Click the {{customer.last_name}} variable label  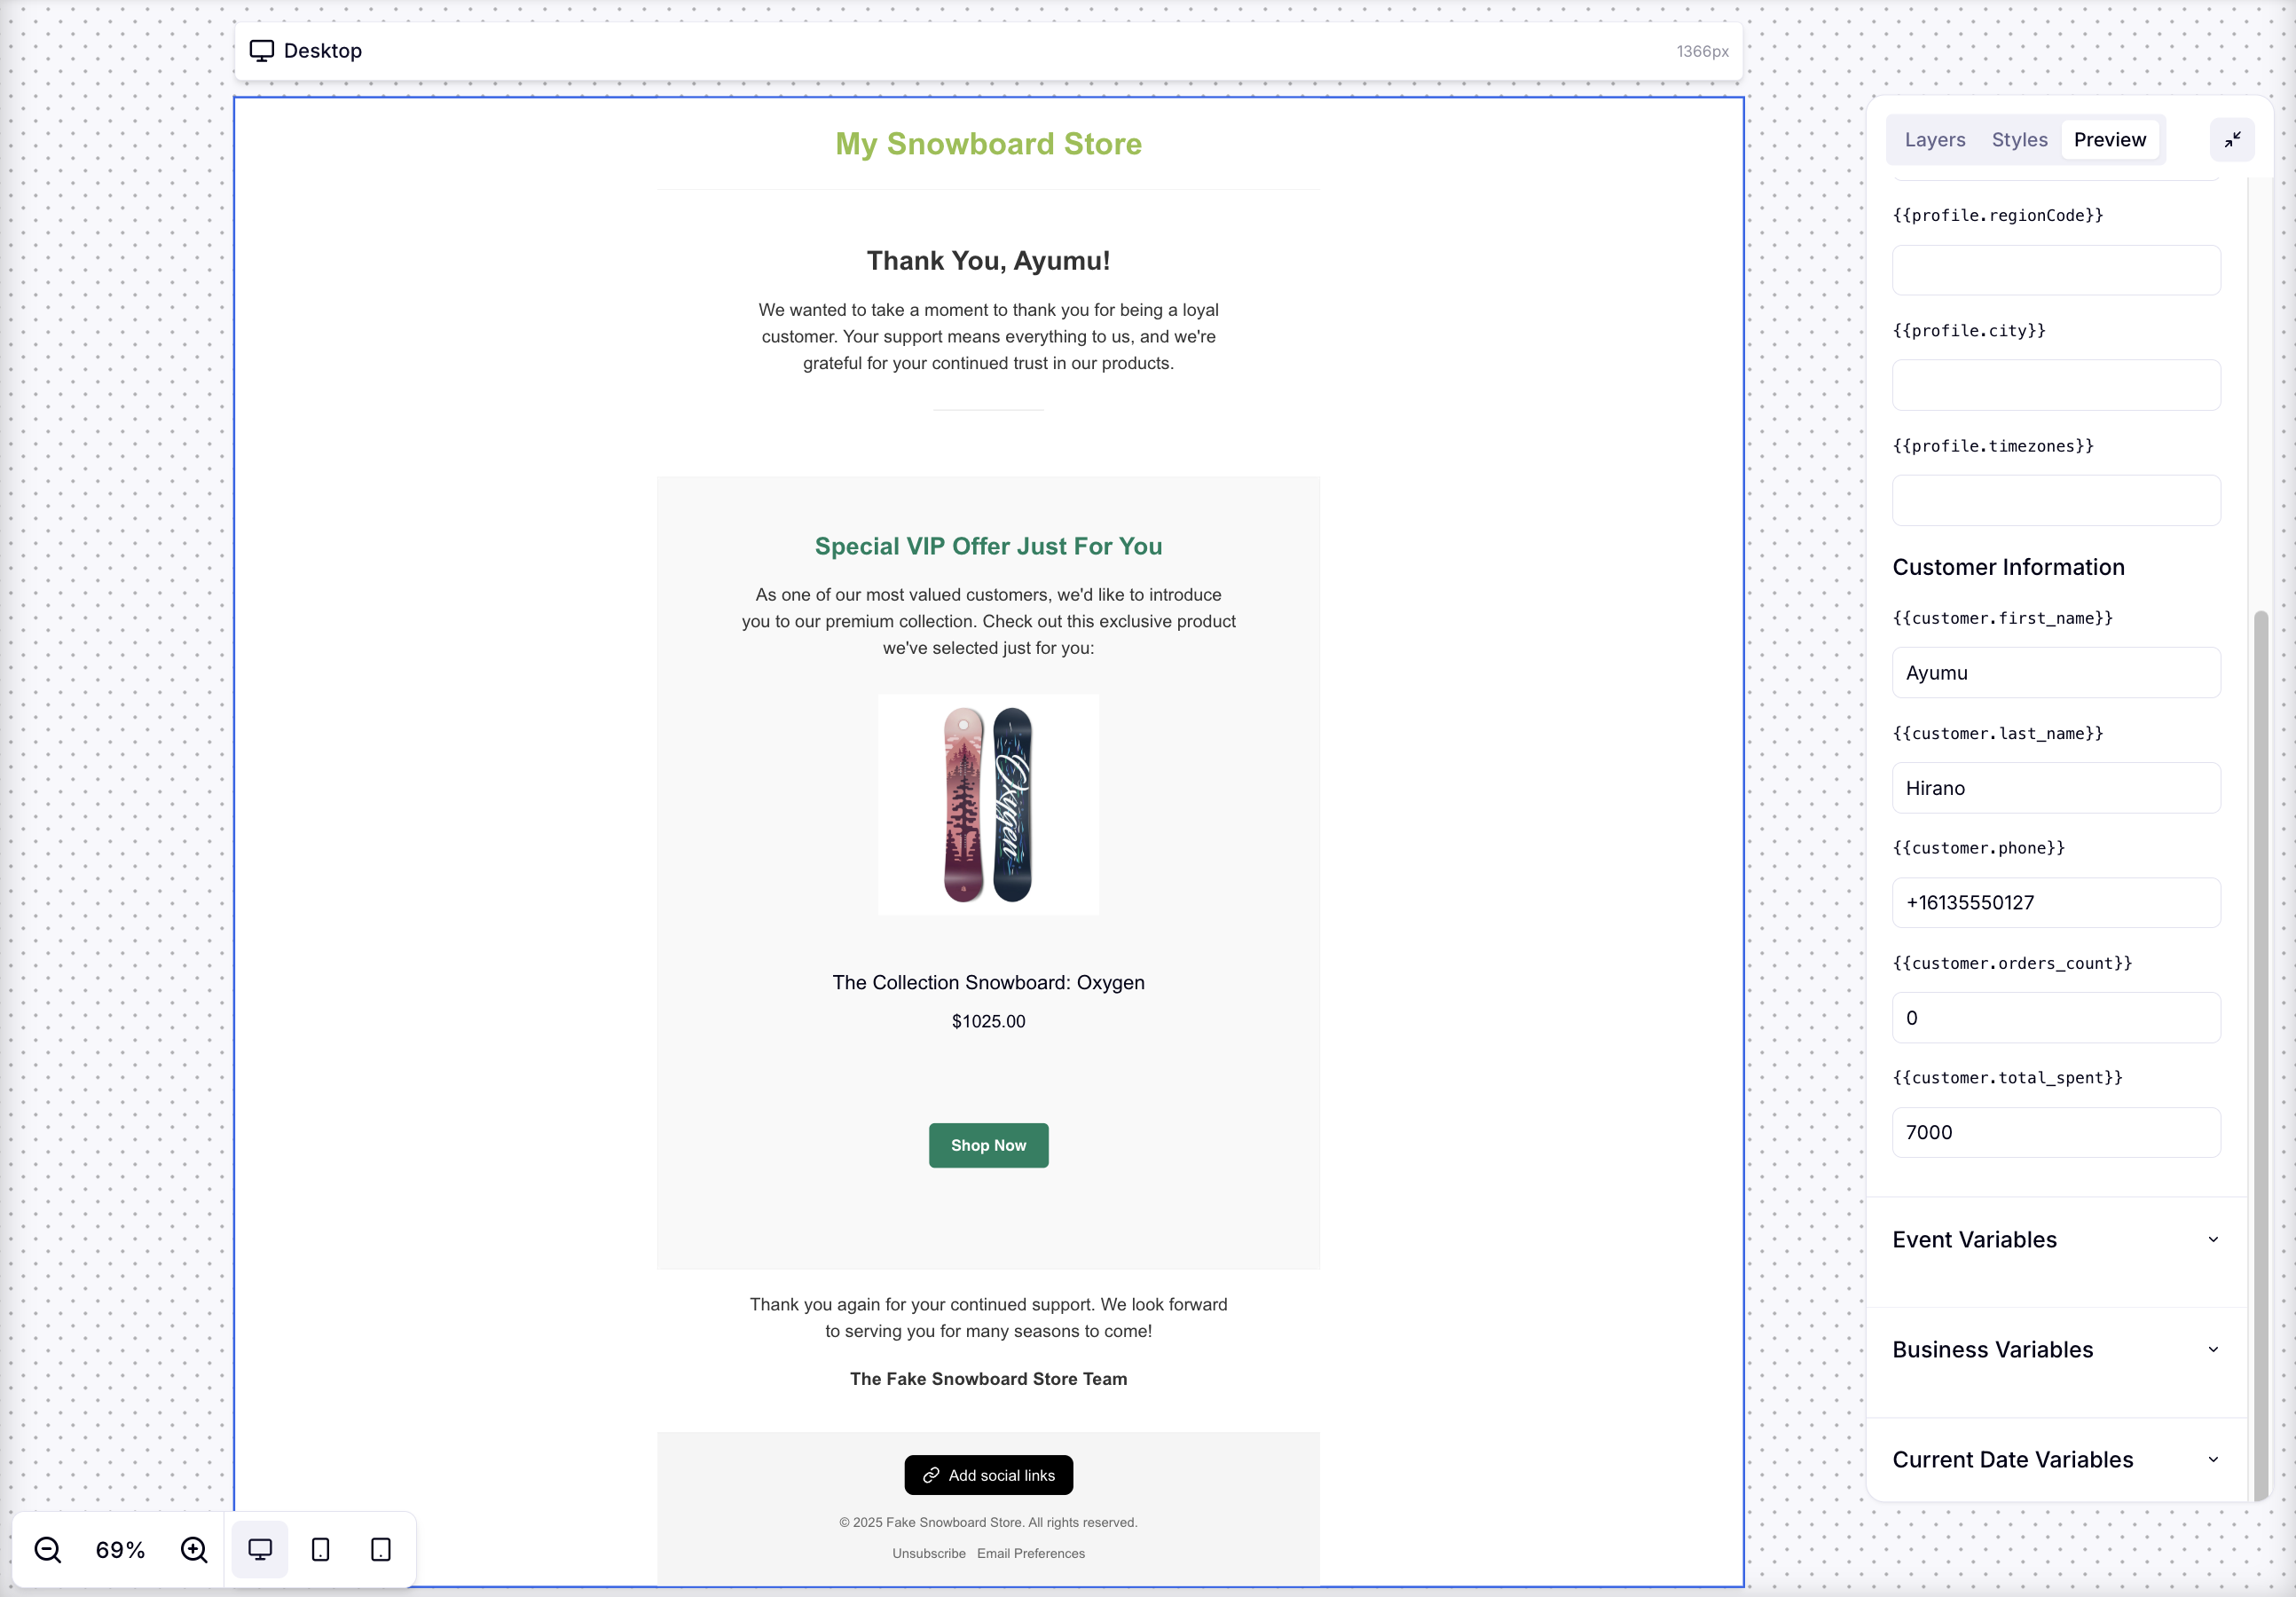tap(1998, 733)
